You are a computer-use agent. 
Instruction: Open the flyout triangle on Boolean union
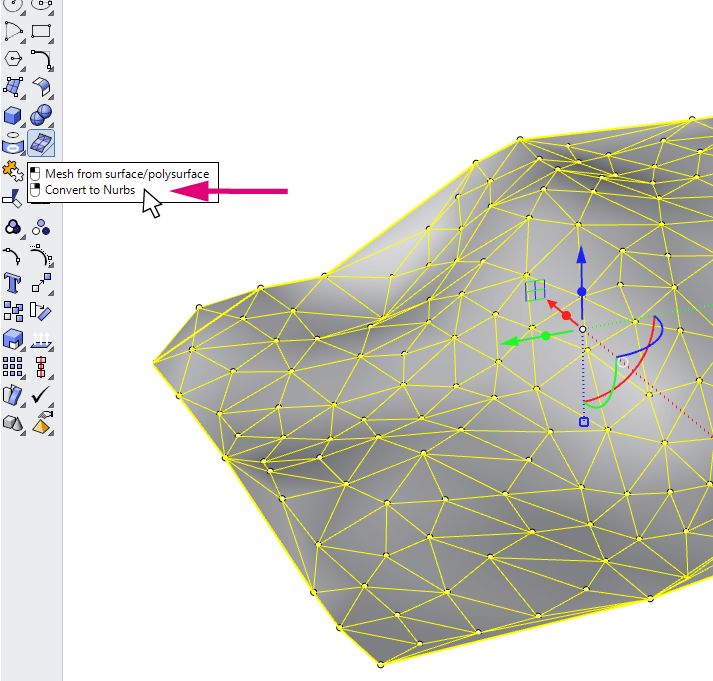tap(51, 125)
